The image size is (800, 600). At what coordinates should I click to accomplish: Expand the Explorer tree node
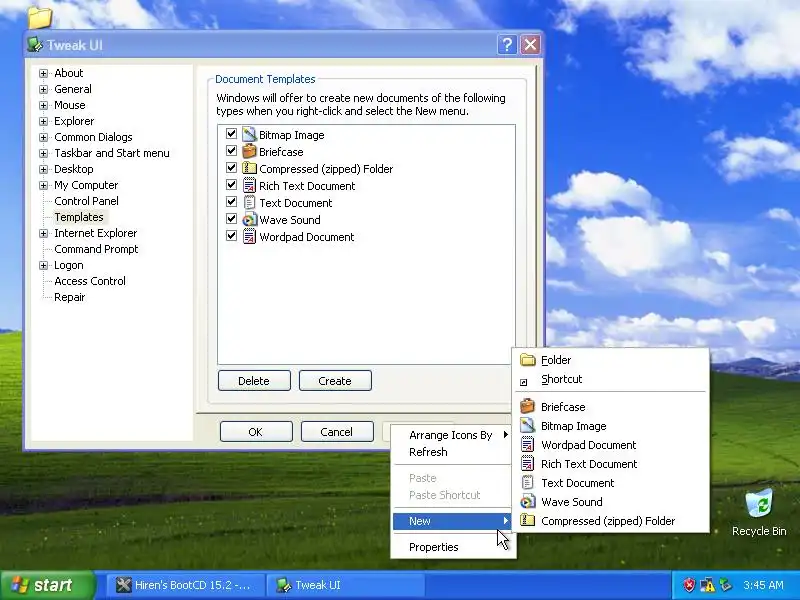coord(43,121)
